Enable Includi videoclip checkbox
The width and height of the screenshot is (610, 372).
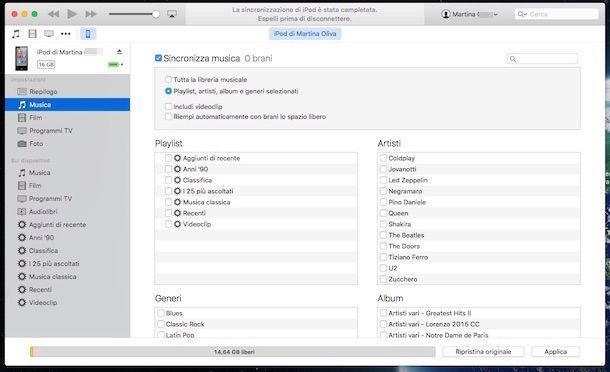168,106
